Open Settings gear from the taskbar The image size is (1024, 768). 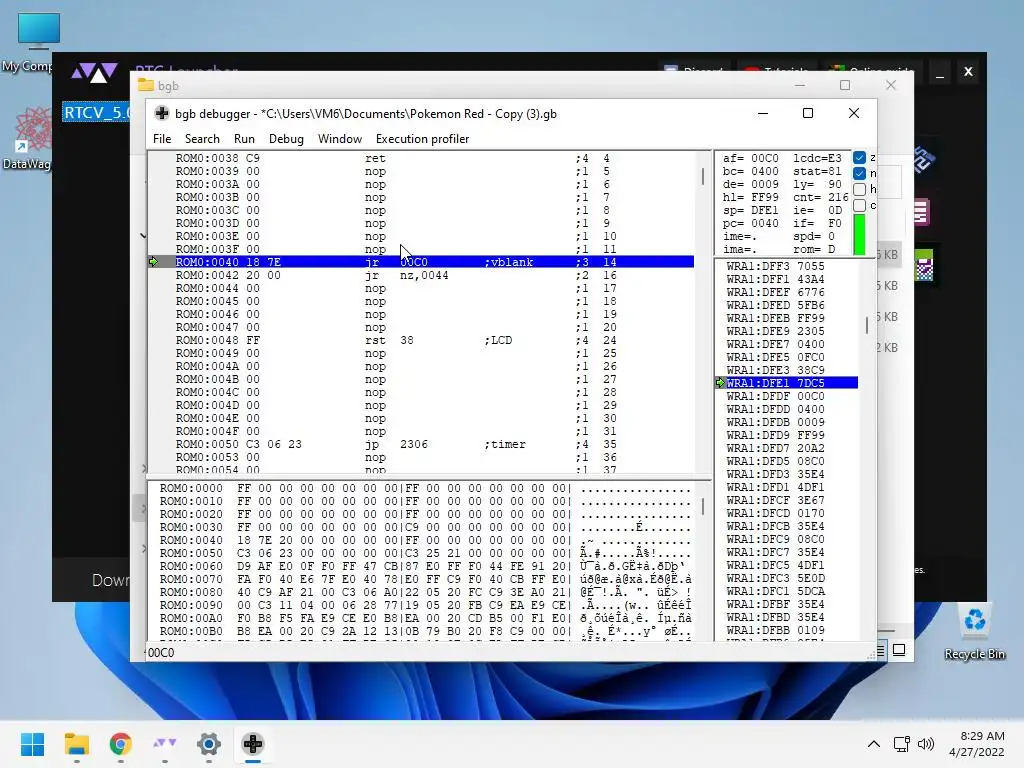(x=209, y=744)
